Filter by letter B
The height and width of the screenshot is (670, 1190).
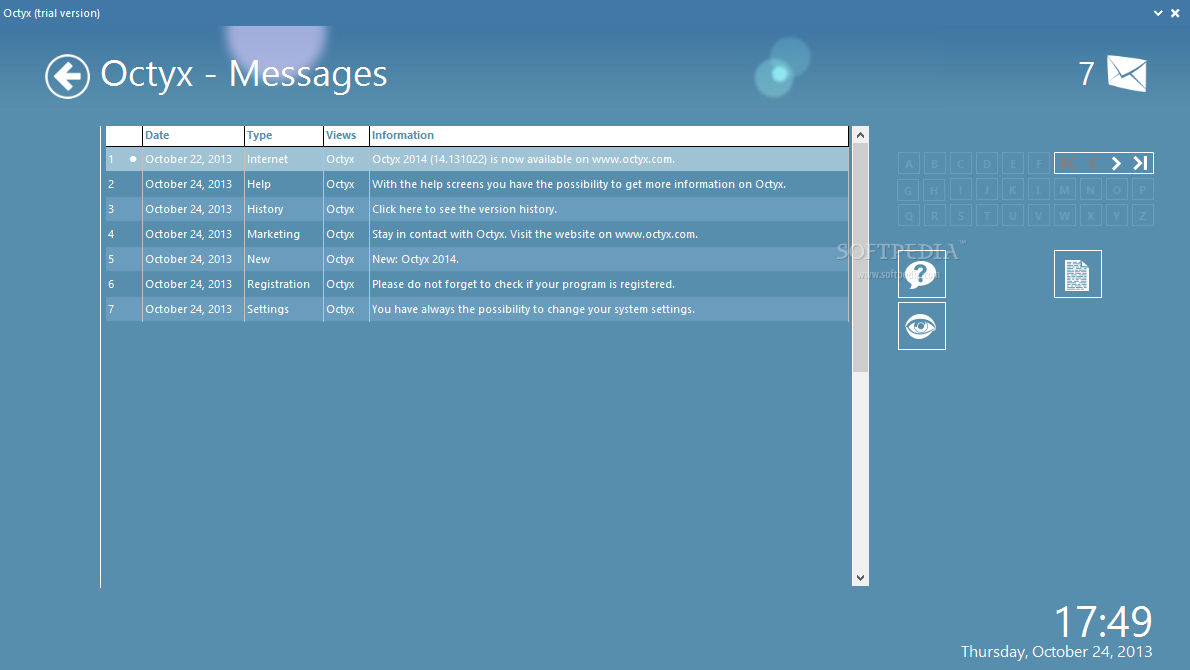point(934,164)
